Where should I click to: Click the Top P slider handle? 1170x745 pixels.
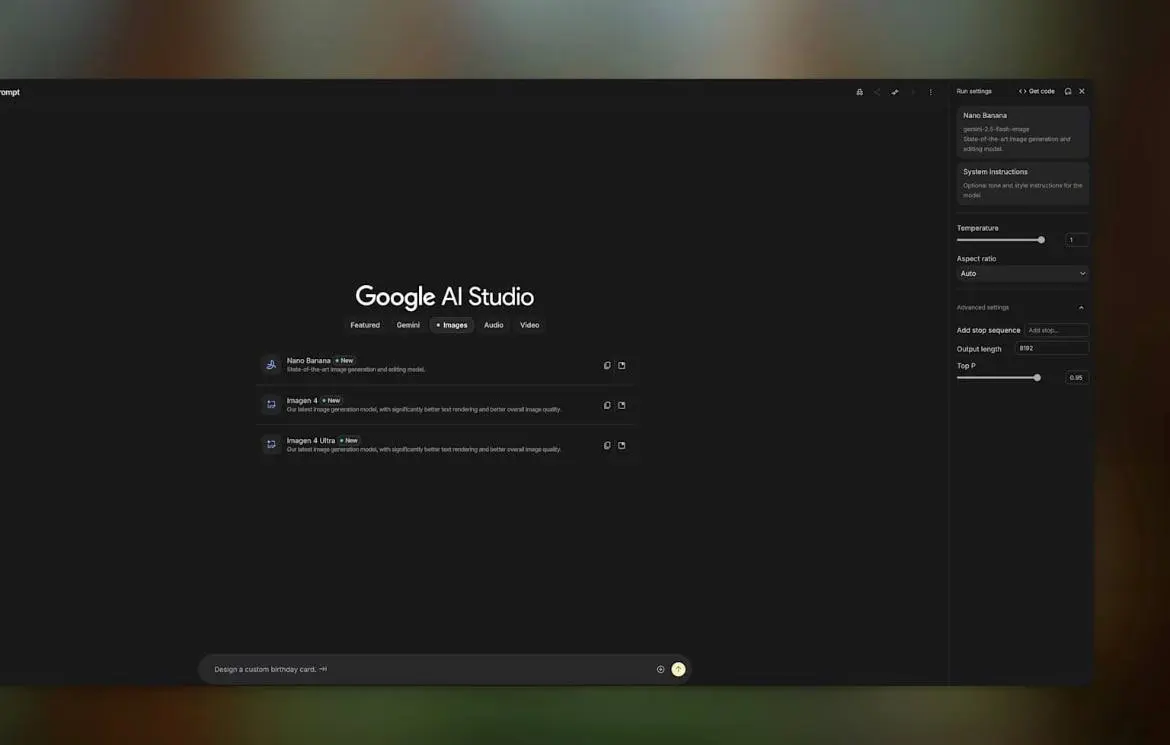tap(1037, 378)
